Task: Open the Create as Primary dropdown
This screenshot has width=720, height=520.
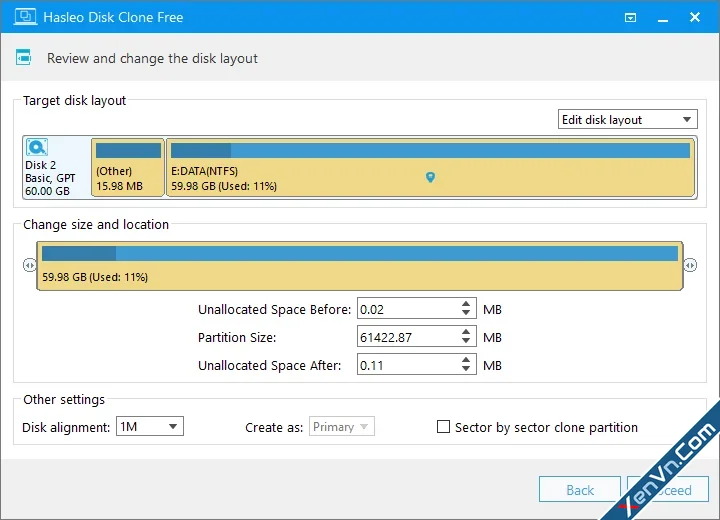Action: click(x=342, y=426)
